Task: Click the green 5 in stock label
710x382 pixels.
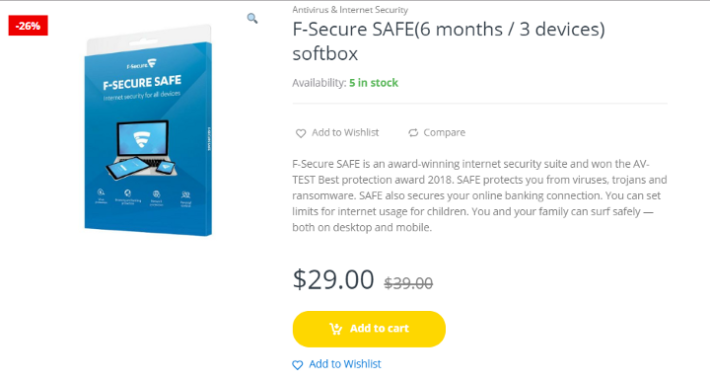Action: (x=374, y=83)
